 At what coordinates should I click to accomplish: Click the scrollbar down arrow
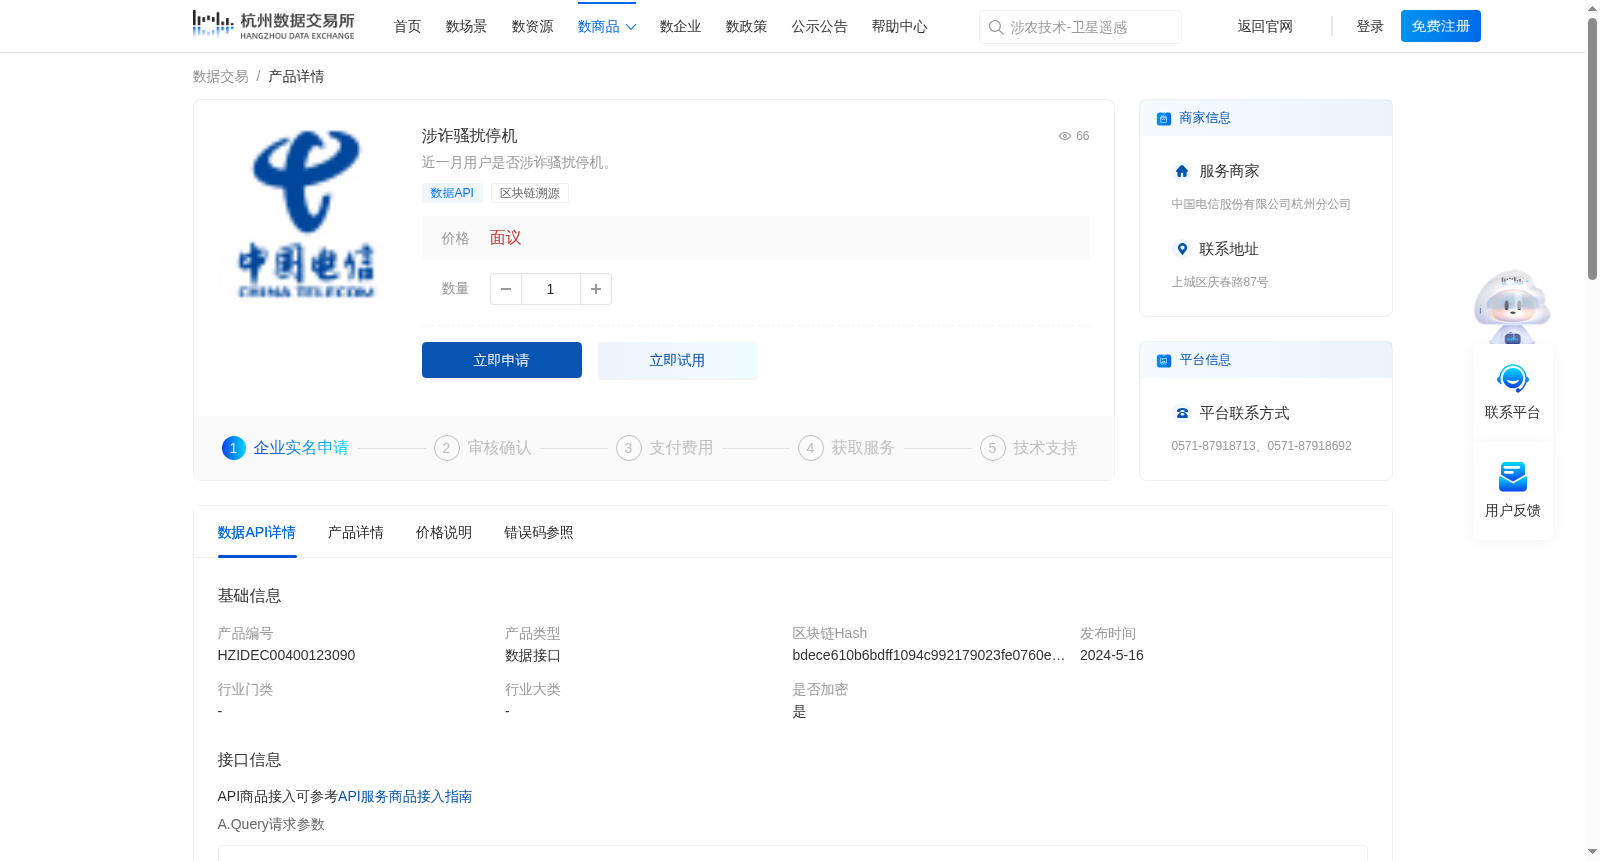[x=1592, y=853]
